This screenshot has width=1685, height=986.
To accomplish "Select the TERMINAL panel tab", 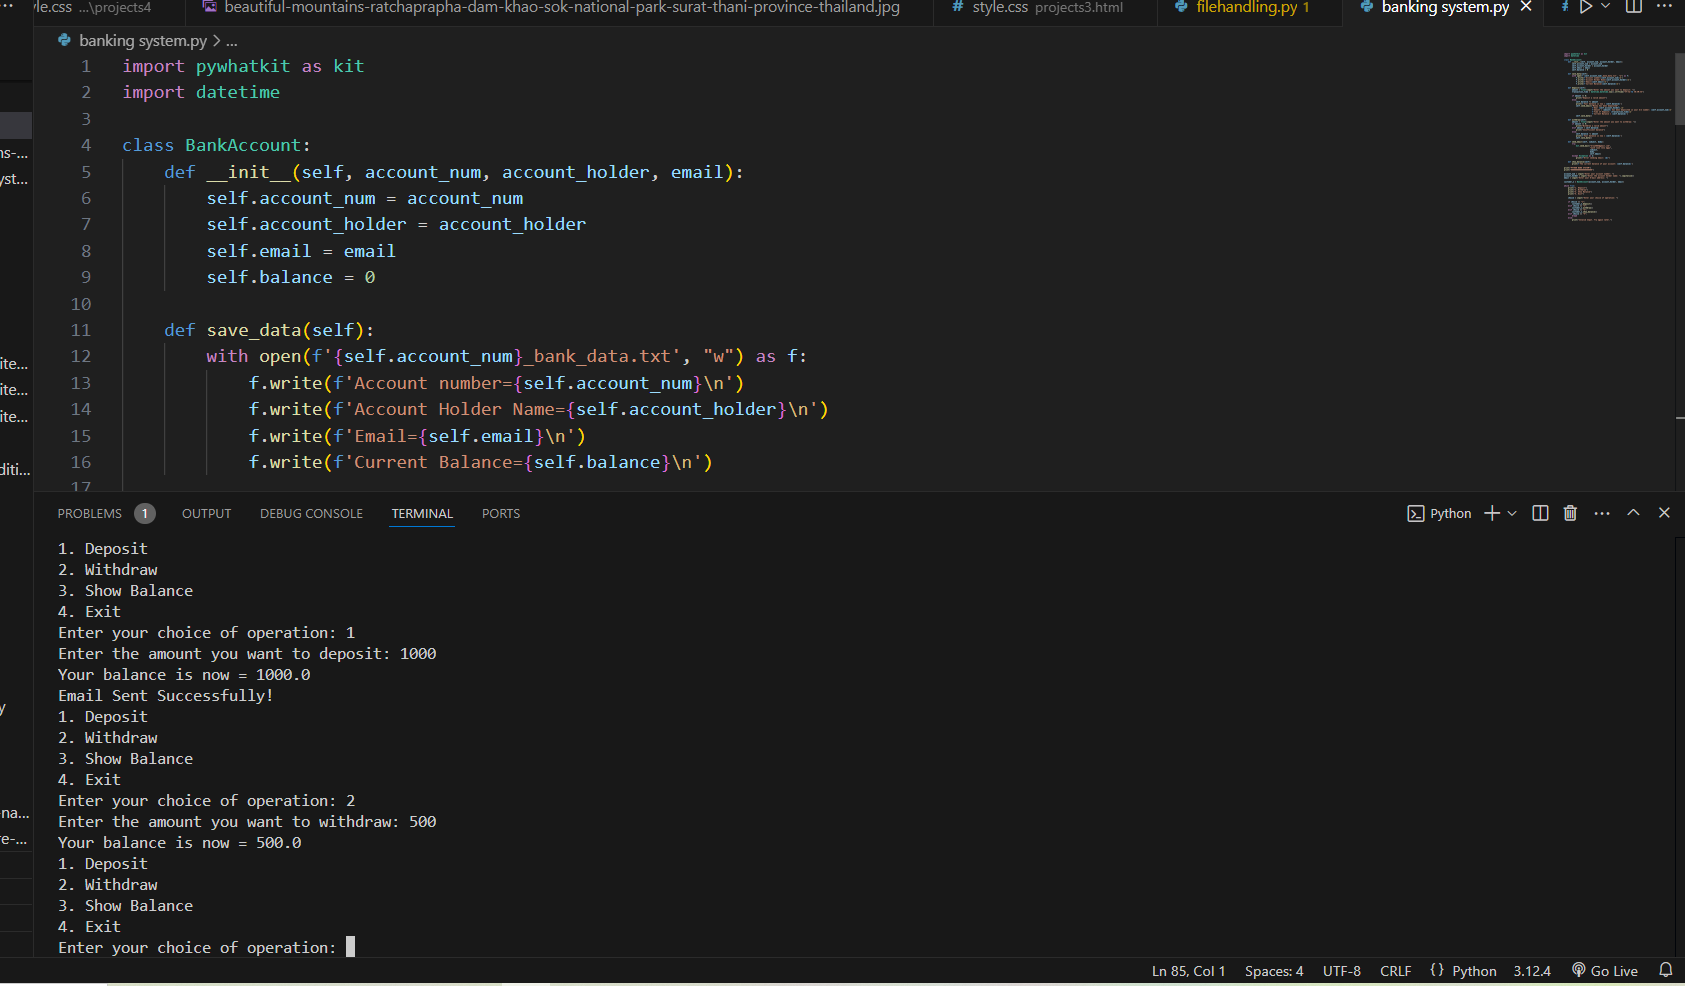I will (x=422, y=514).
